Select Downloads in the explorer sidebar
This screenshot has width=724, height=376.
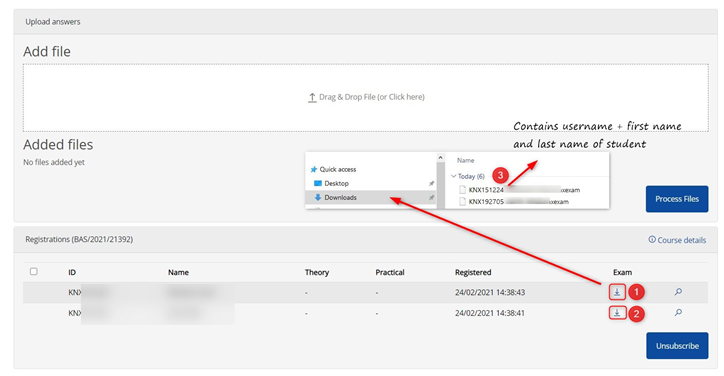click(340, 198)
